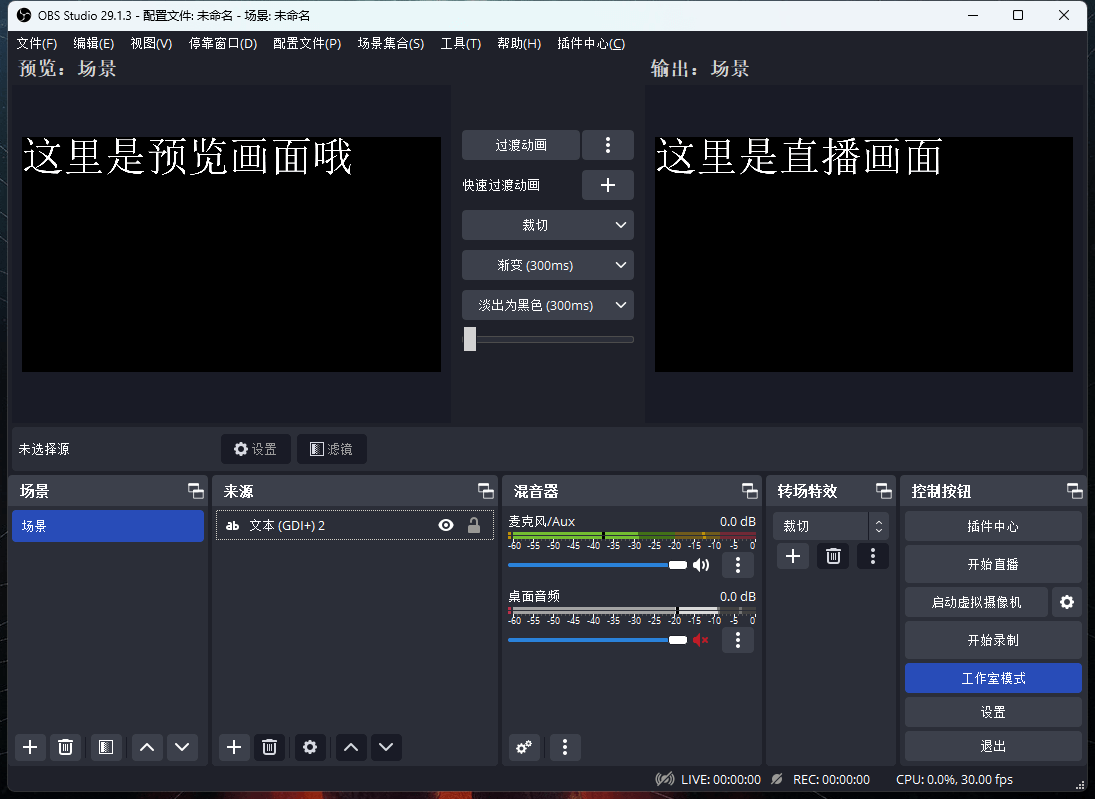This screenshot has width=1095, height=799.
Task: Click the preview canvas 这里是预览画面哦
Action: coord(231,254)
